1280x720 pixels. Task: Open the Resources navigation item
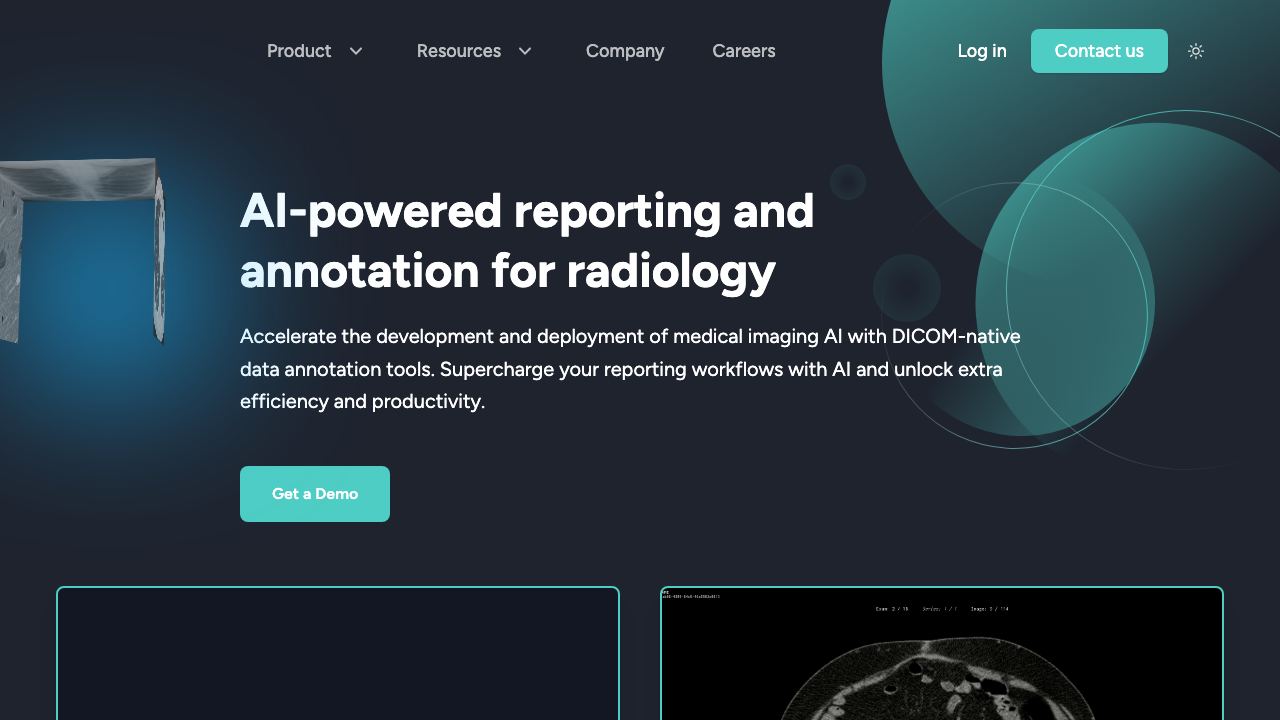[459, 51]
